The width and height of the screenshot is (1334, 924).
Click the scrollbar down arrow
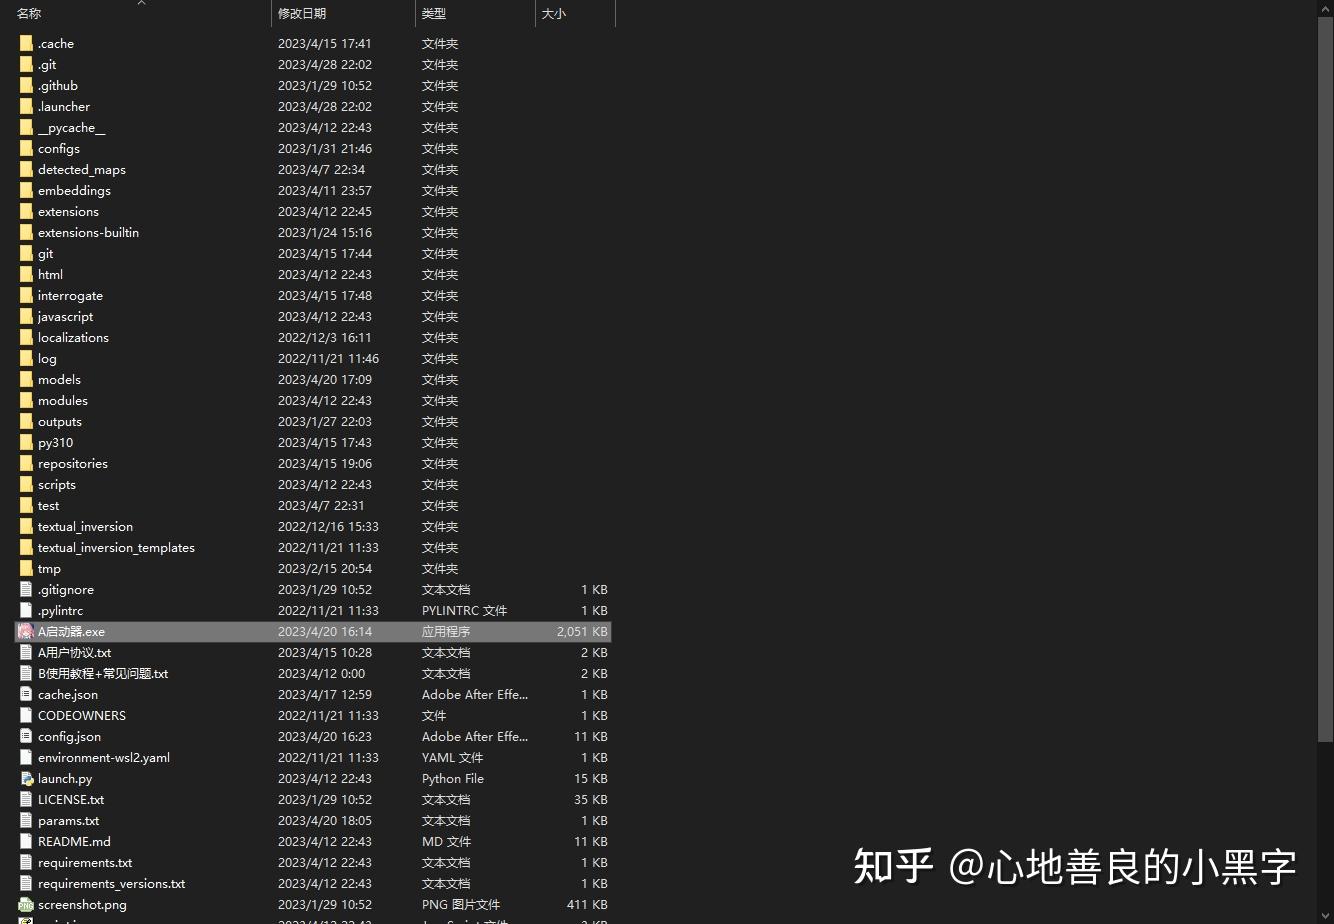1325,916
